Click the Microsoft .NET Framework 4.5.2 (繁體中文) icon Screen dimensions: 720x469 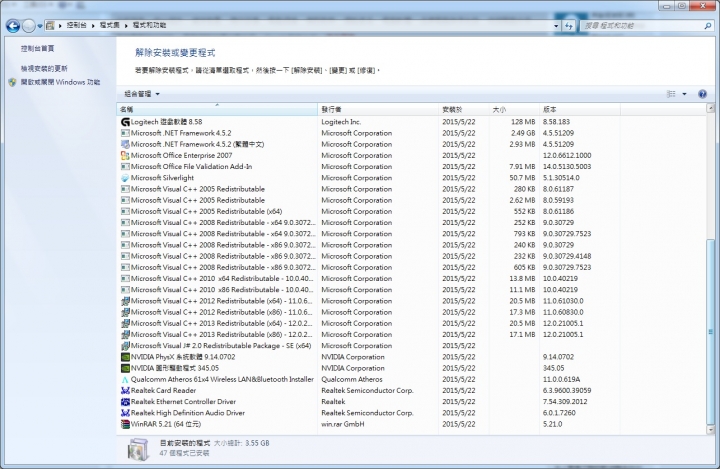(125, 144)
